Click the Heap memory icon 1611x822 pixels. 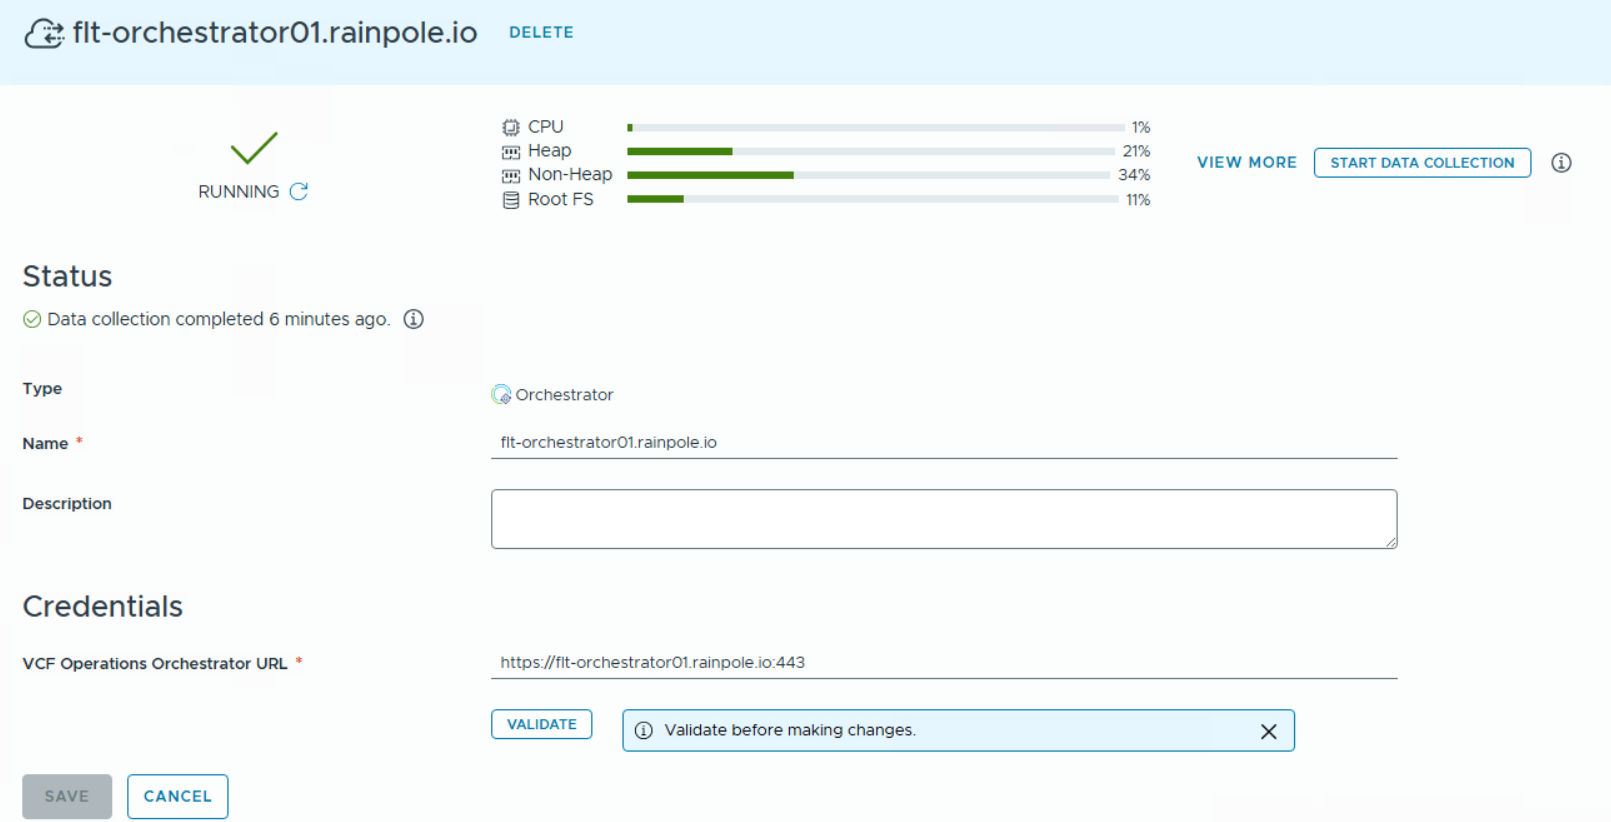[x=511, y=152]
